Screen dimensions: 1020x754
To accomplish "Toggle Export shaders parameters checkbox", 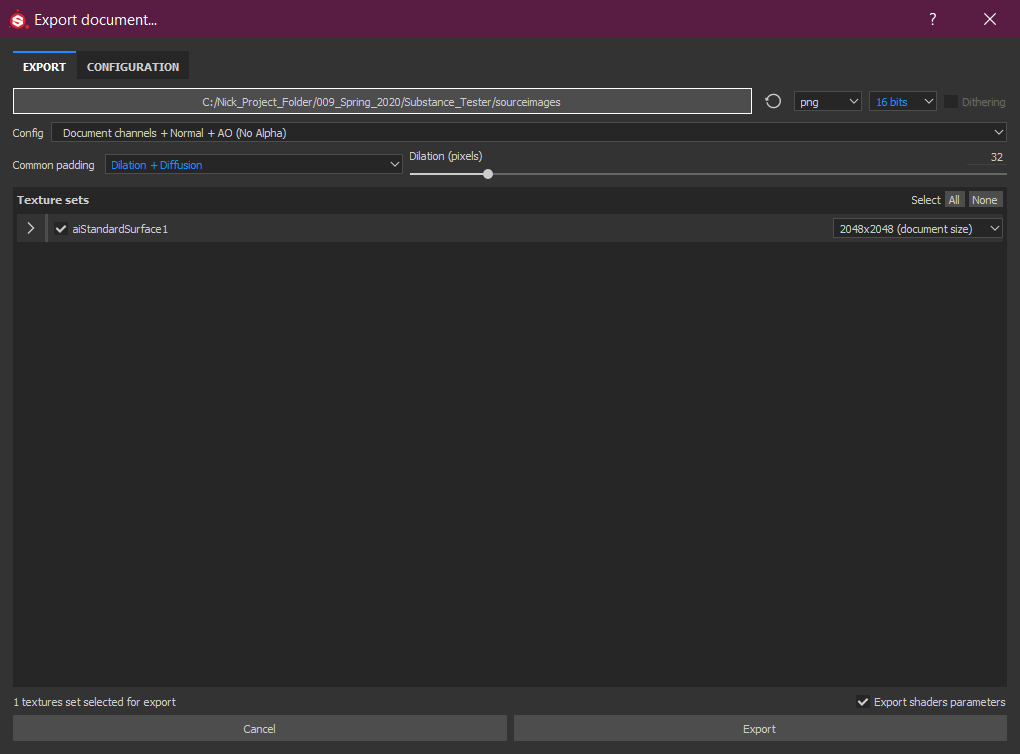I will tap(863, 702).
